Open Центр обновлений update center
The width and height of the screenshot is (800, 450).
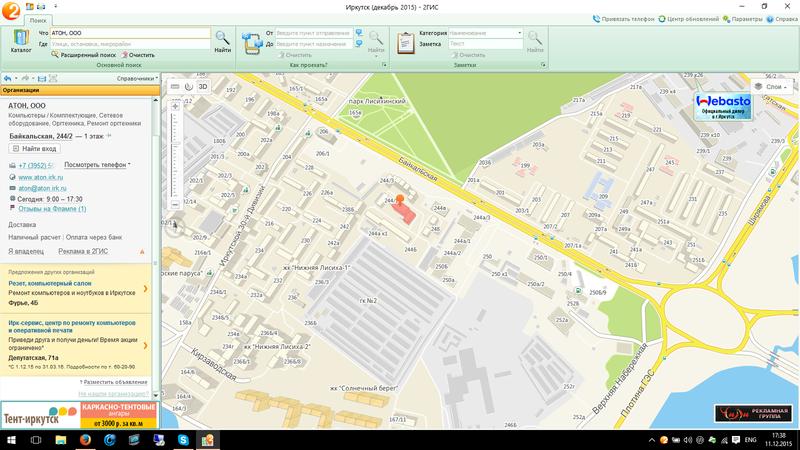click(x=688, y=19)
